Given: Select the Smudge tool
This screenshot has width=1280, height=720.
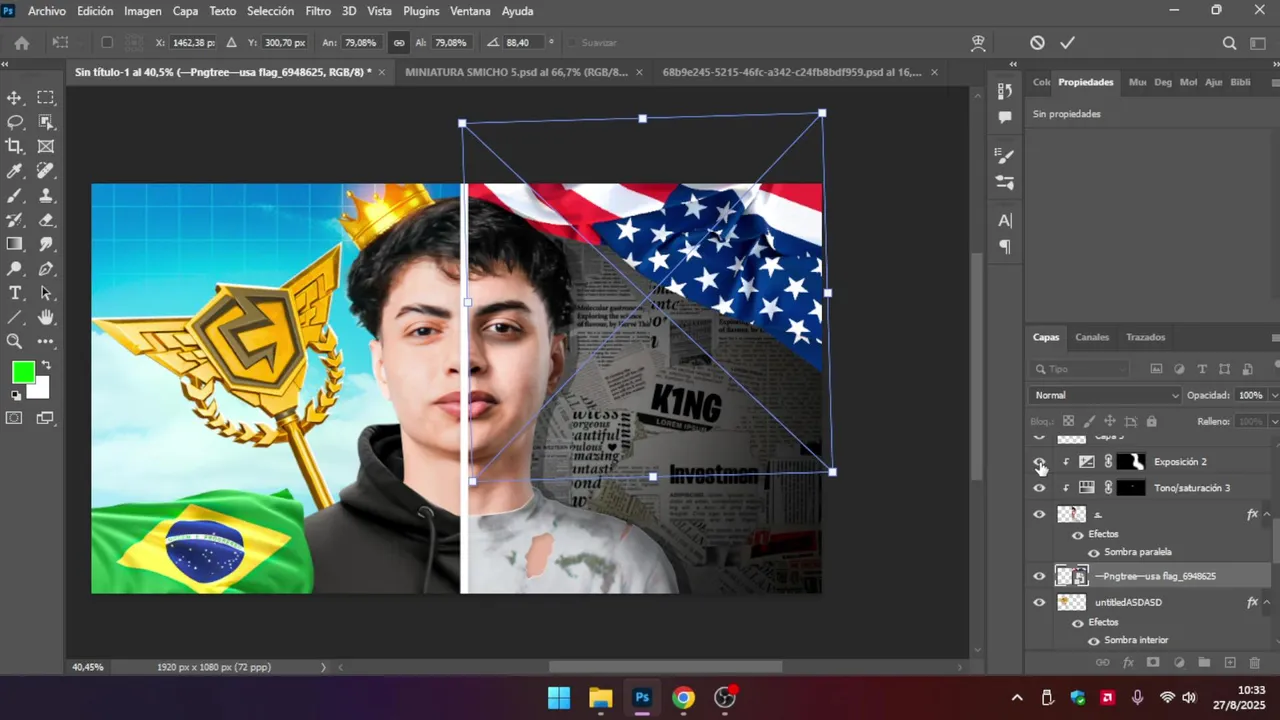Looking at the screenshot, I should (x=46, y=245).
